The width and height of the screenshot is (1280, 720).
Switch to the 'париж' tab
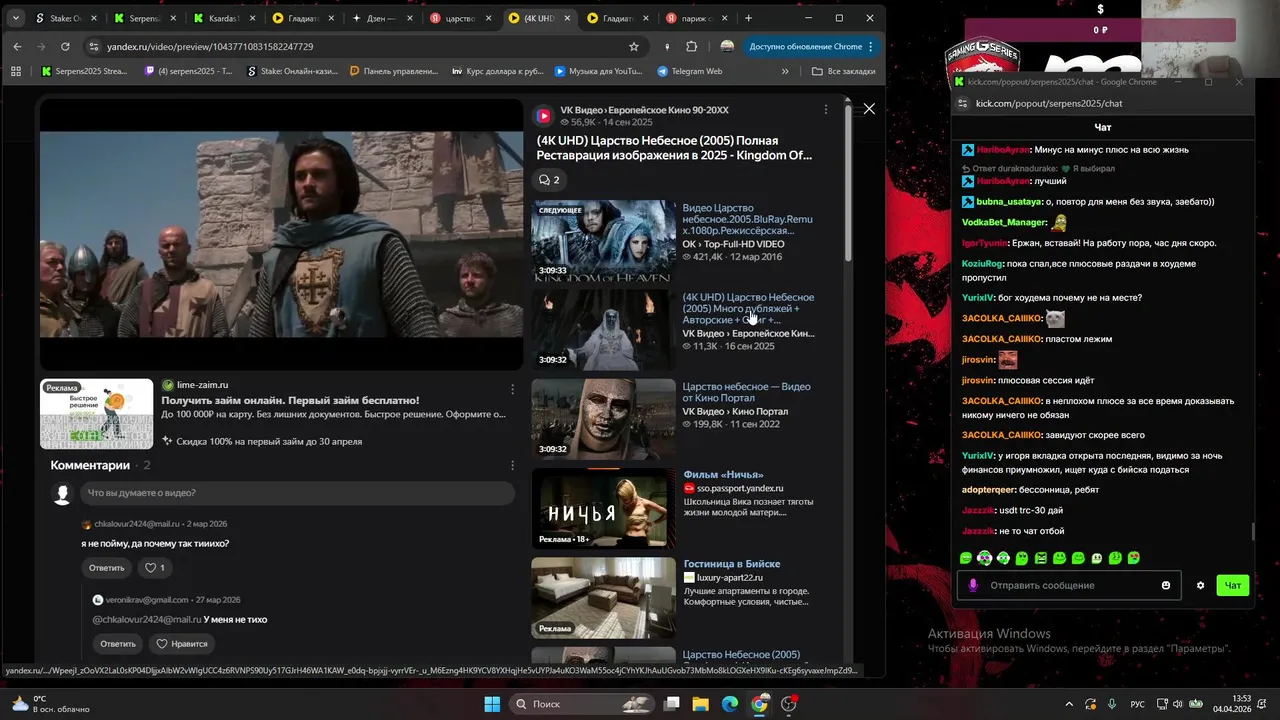698,18
